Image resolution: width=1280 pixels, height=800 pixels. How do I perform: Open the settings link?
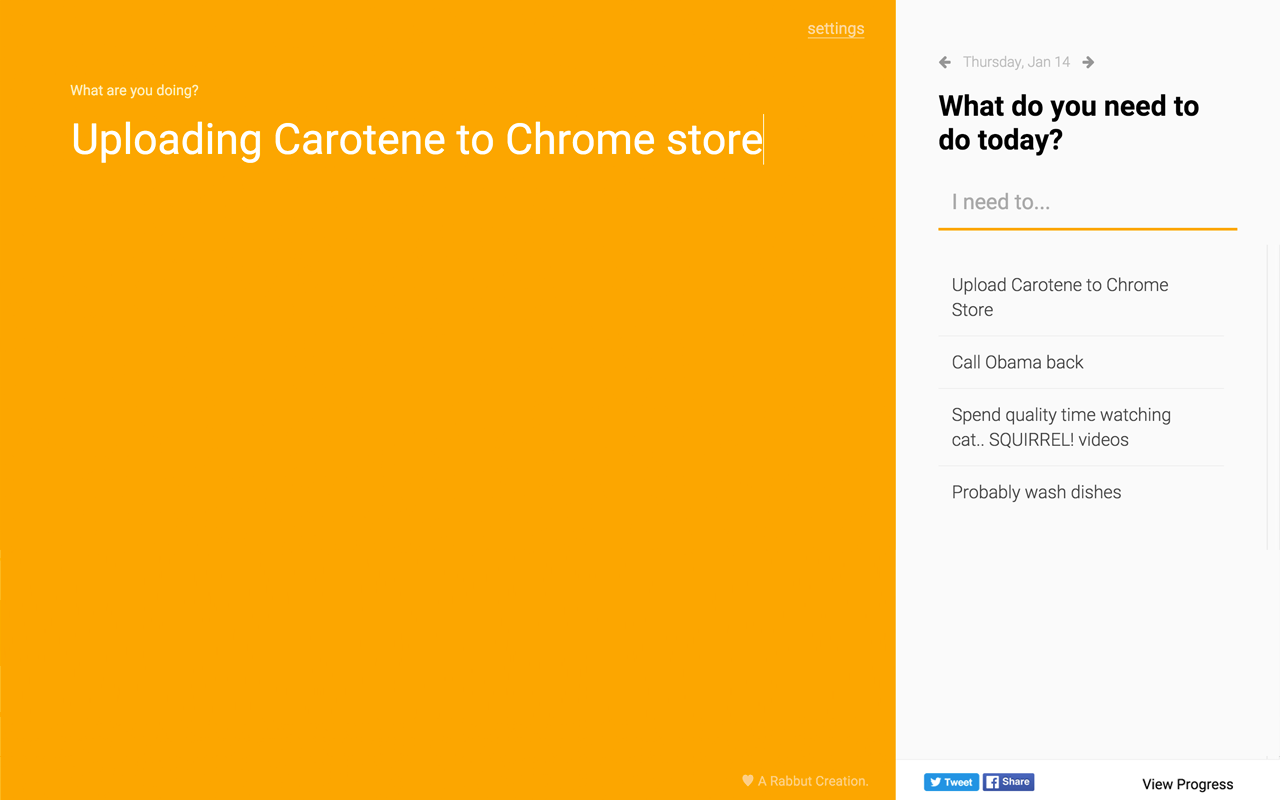(x=836, y=29)
